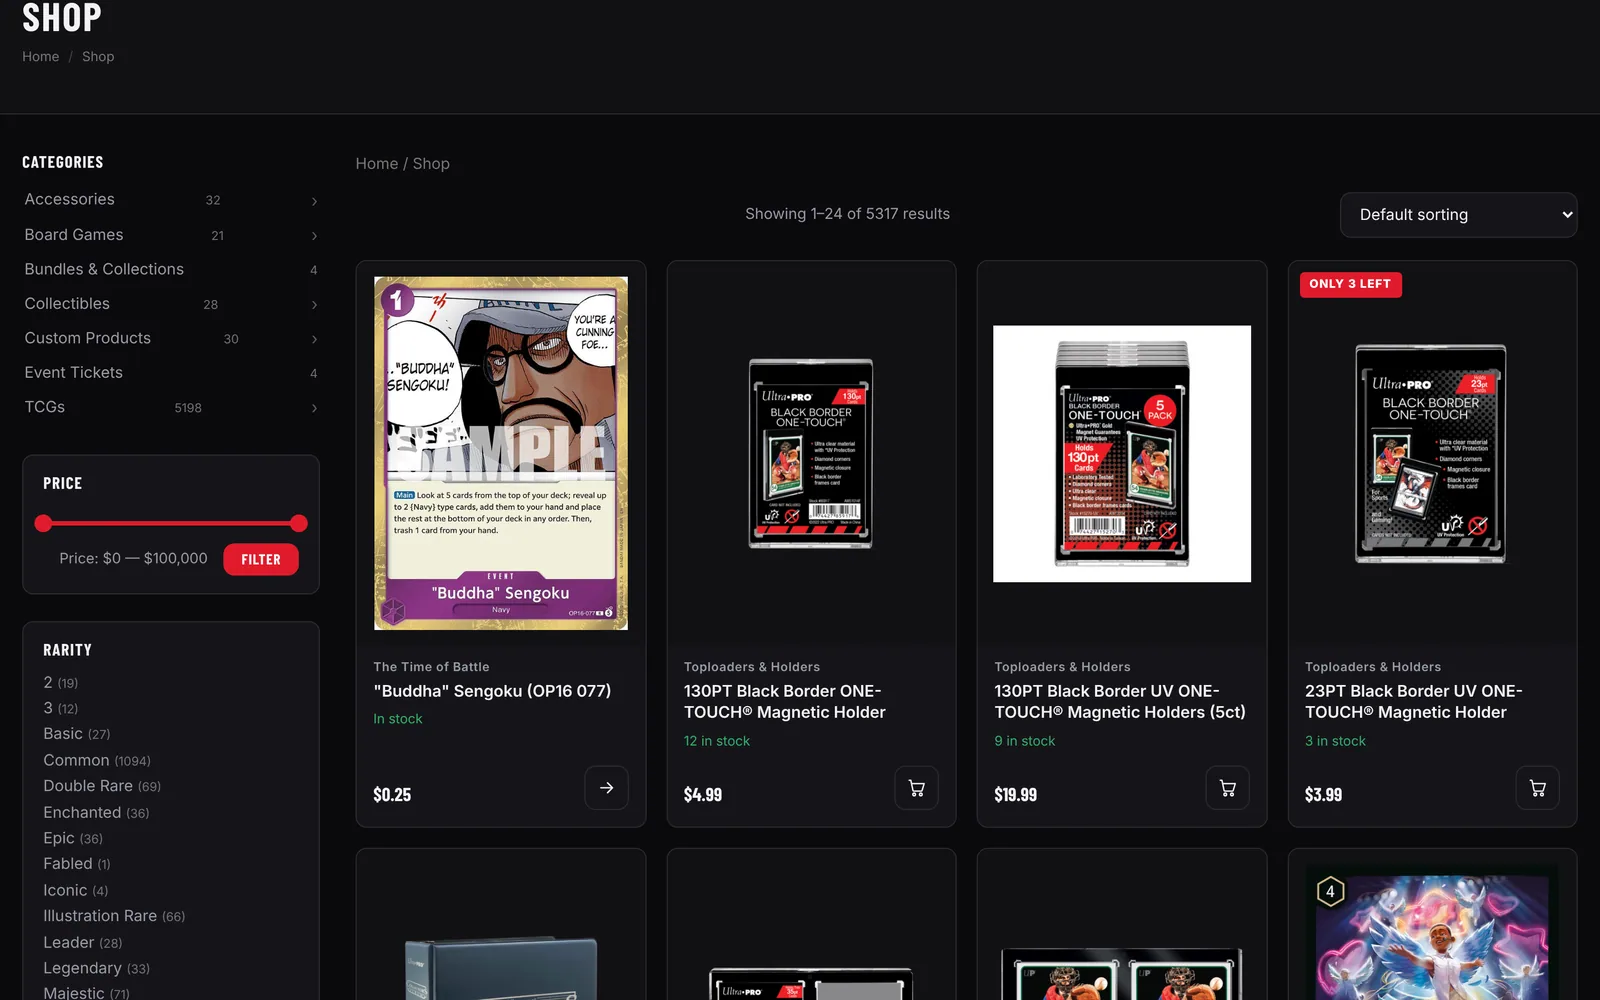The height and width of the screenshot is (1000, 1600).
Task: Open Toploaders & Holders label on 5ct card
Action: (x=1062, y=667)
